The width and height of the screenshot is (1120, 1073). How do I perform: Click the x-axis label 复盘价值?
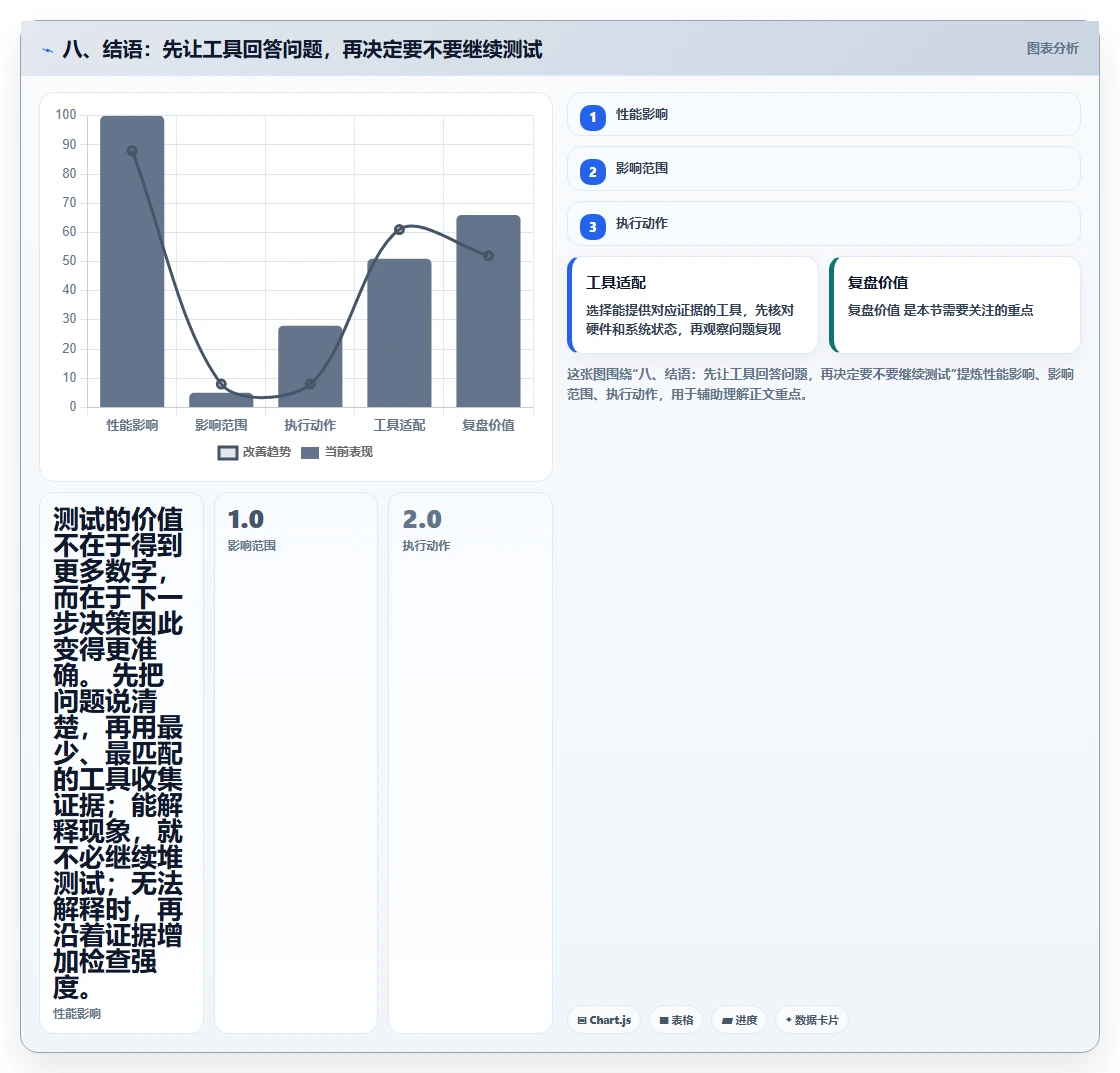tap(489, 426)
